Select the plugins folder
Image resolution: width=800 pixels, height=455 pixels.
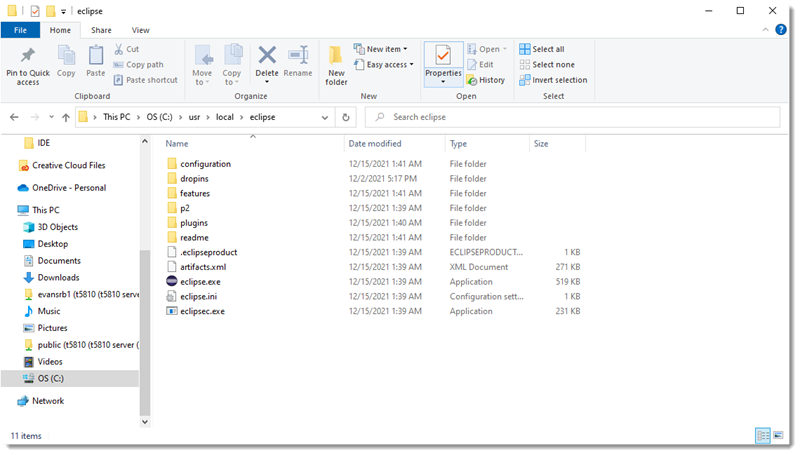(194, 223)
